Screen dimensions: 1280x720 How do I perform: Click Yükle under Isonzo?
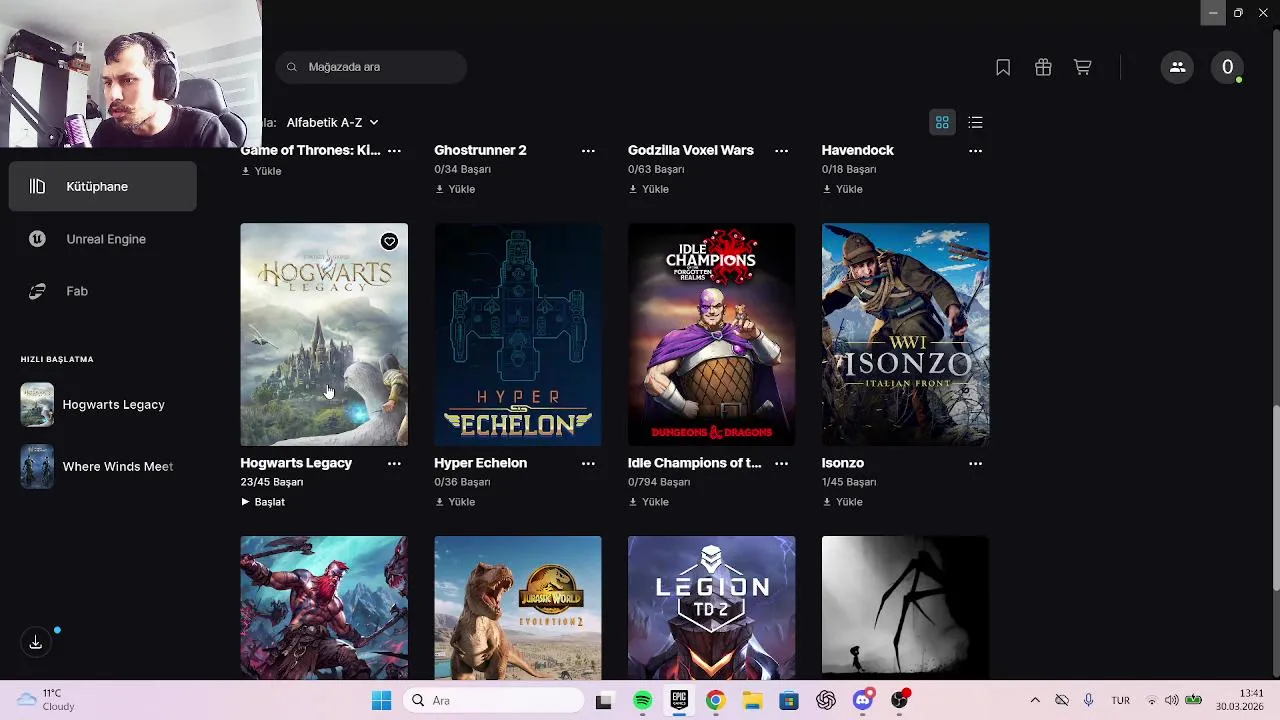843,502
